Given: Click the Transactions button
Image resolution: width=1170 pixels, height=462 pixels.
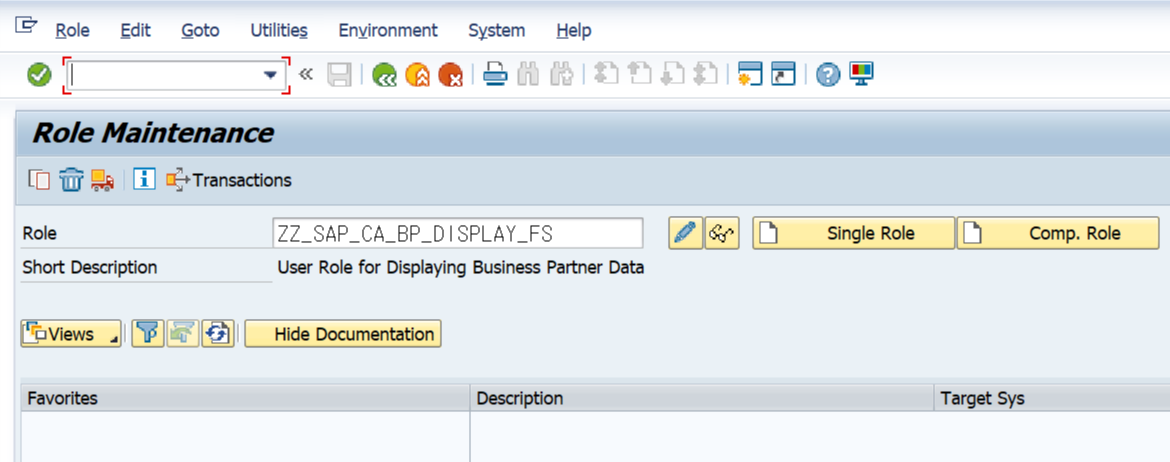Looking at the screenshot, I should [228, 180].
